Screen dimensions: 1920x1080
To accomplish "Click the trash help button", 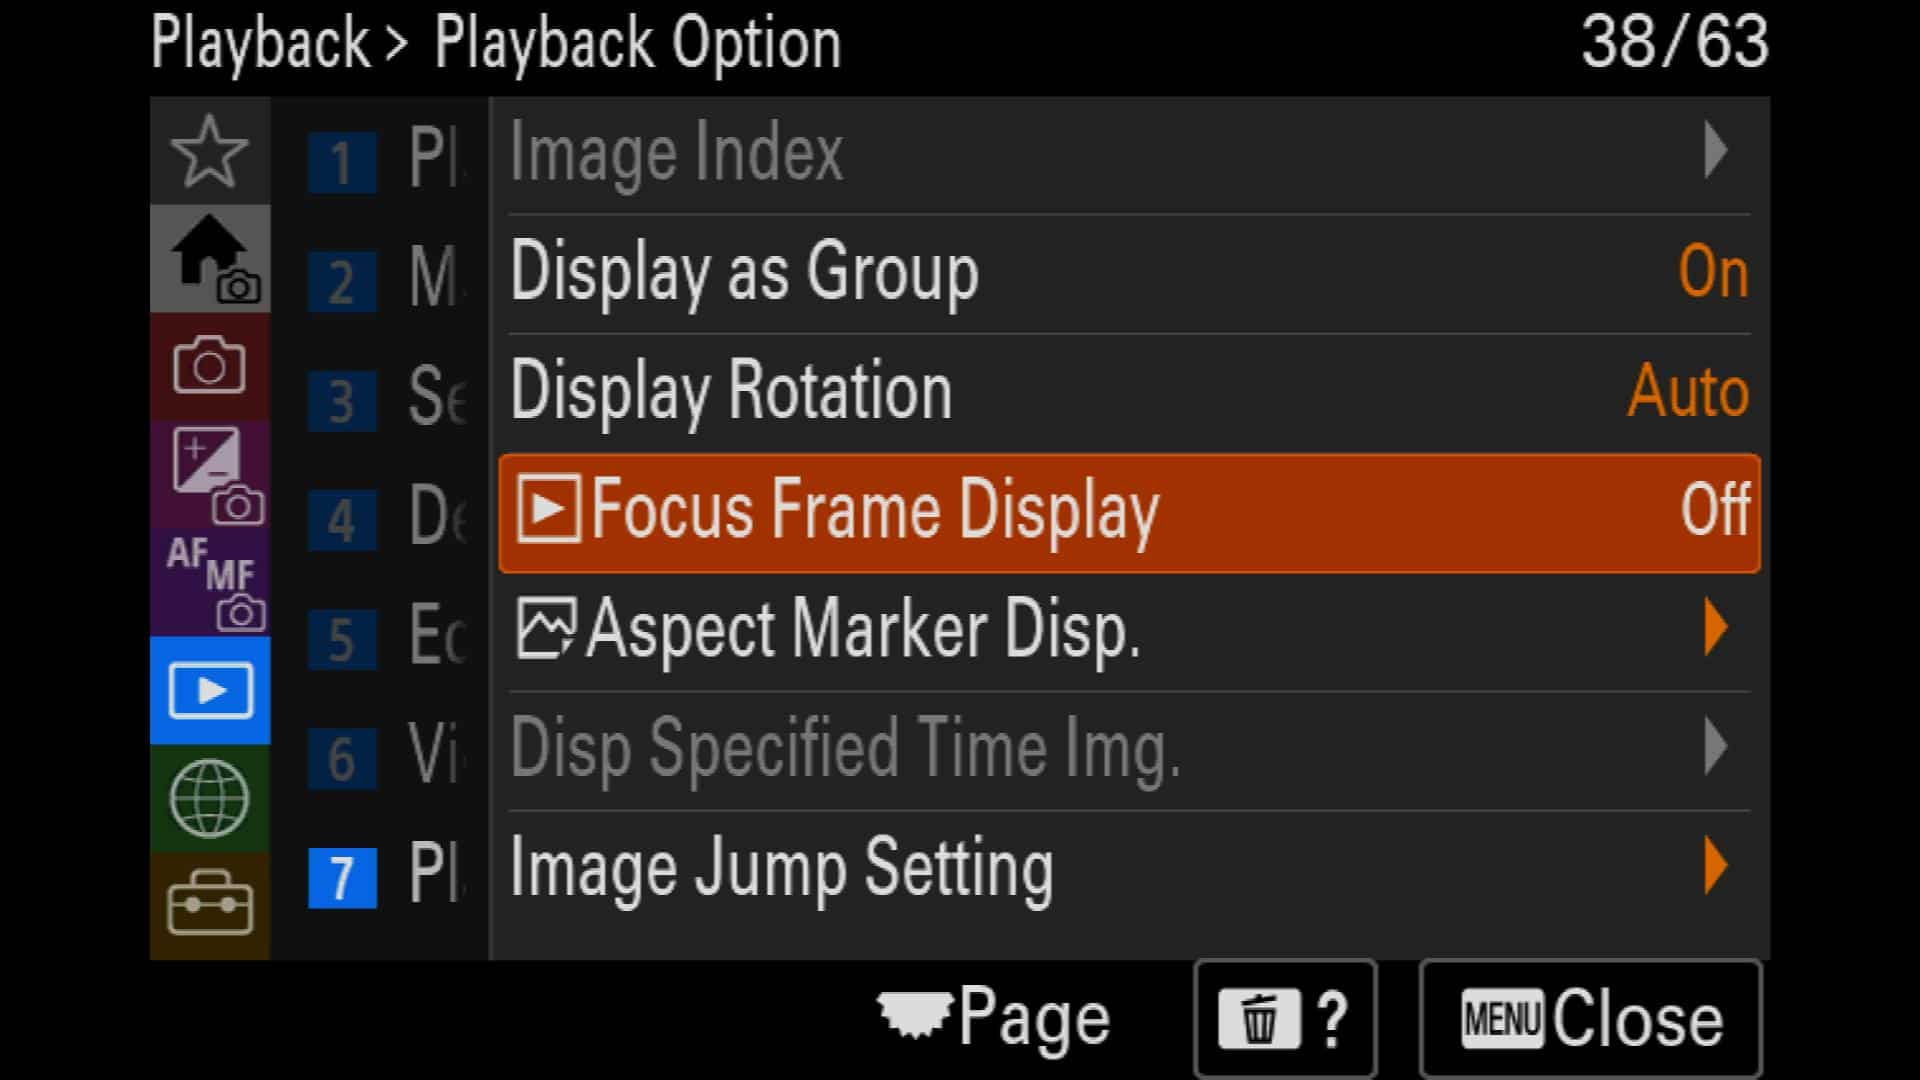I will click(x=1285, y=1019).
